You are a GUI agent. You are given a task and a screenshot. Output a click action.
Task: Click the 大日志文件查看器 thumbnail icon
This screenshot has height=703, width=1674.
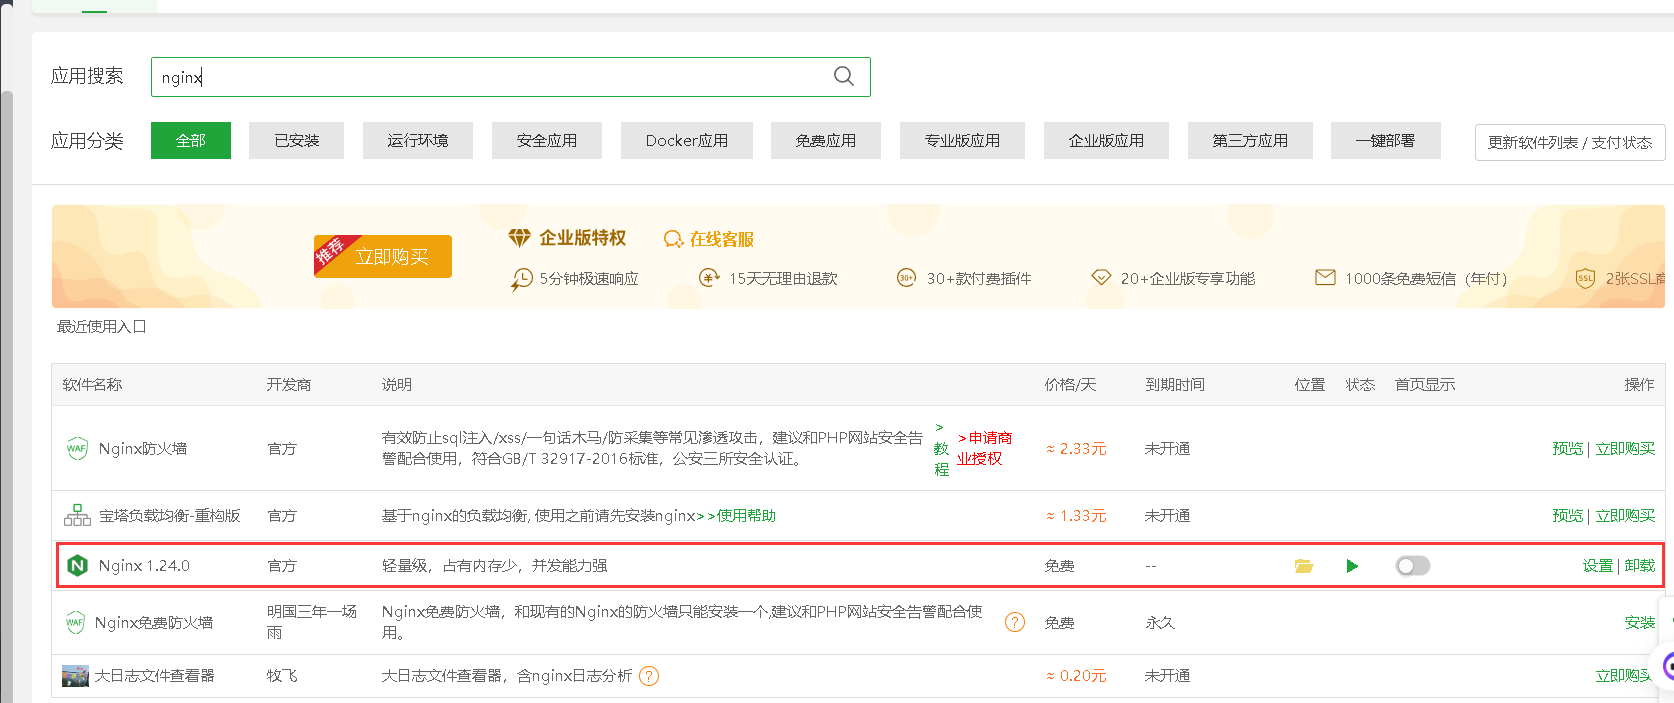click(x=75, y=676)
